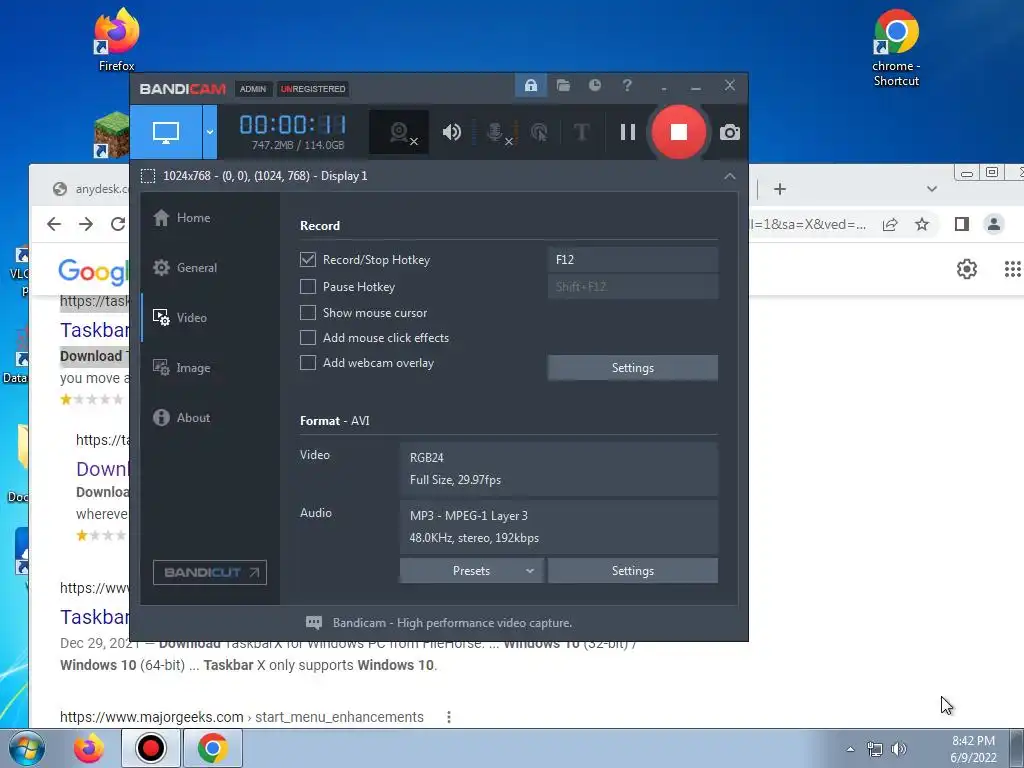Open Firefox desktop shortcut
This screenshot has height=768, width=1024.
116,39
